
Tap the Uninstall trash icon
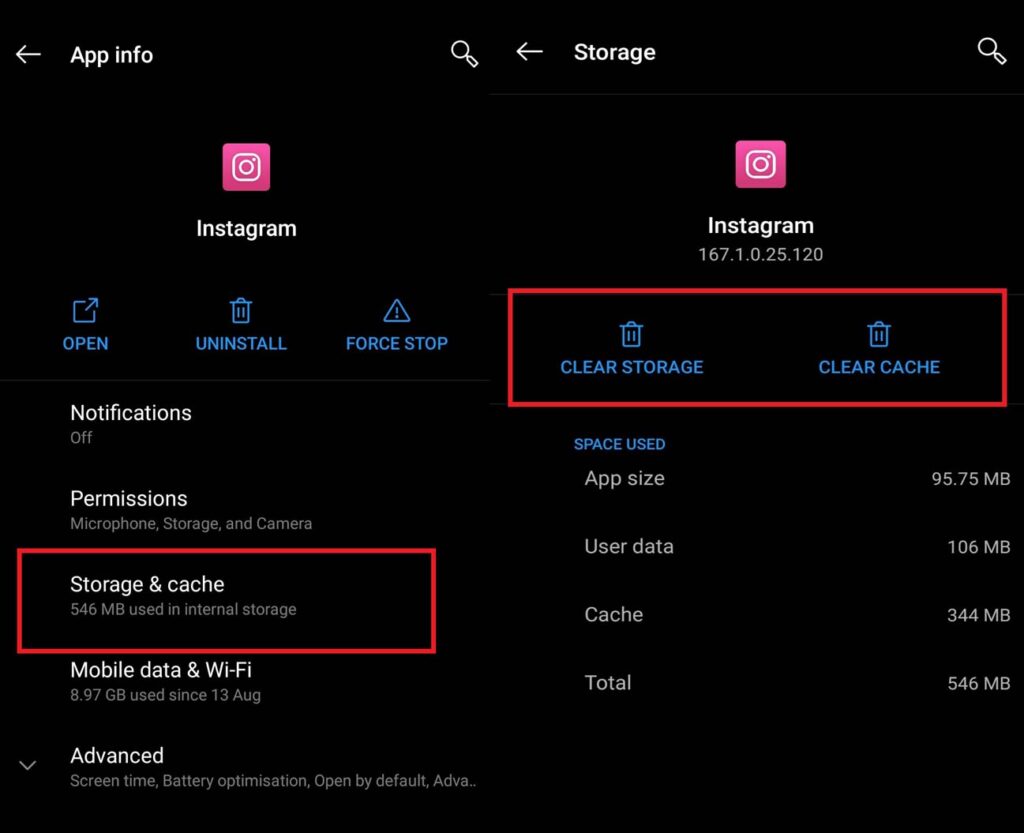241,311
